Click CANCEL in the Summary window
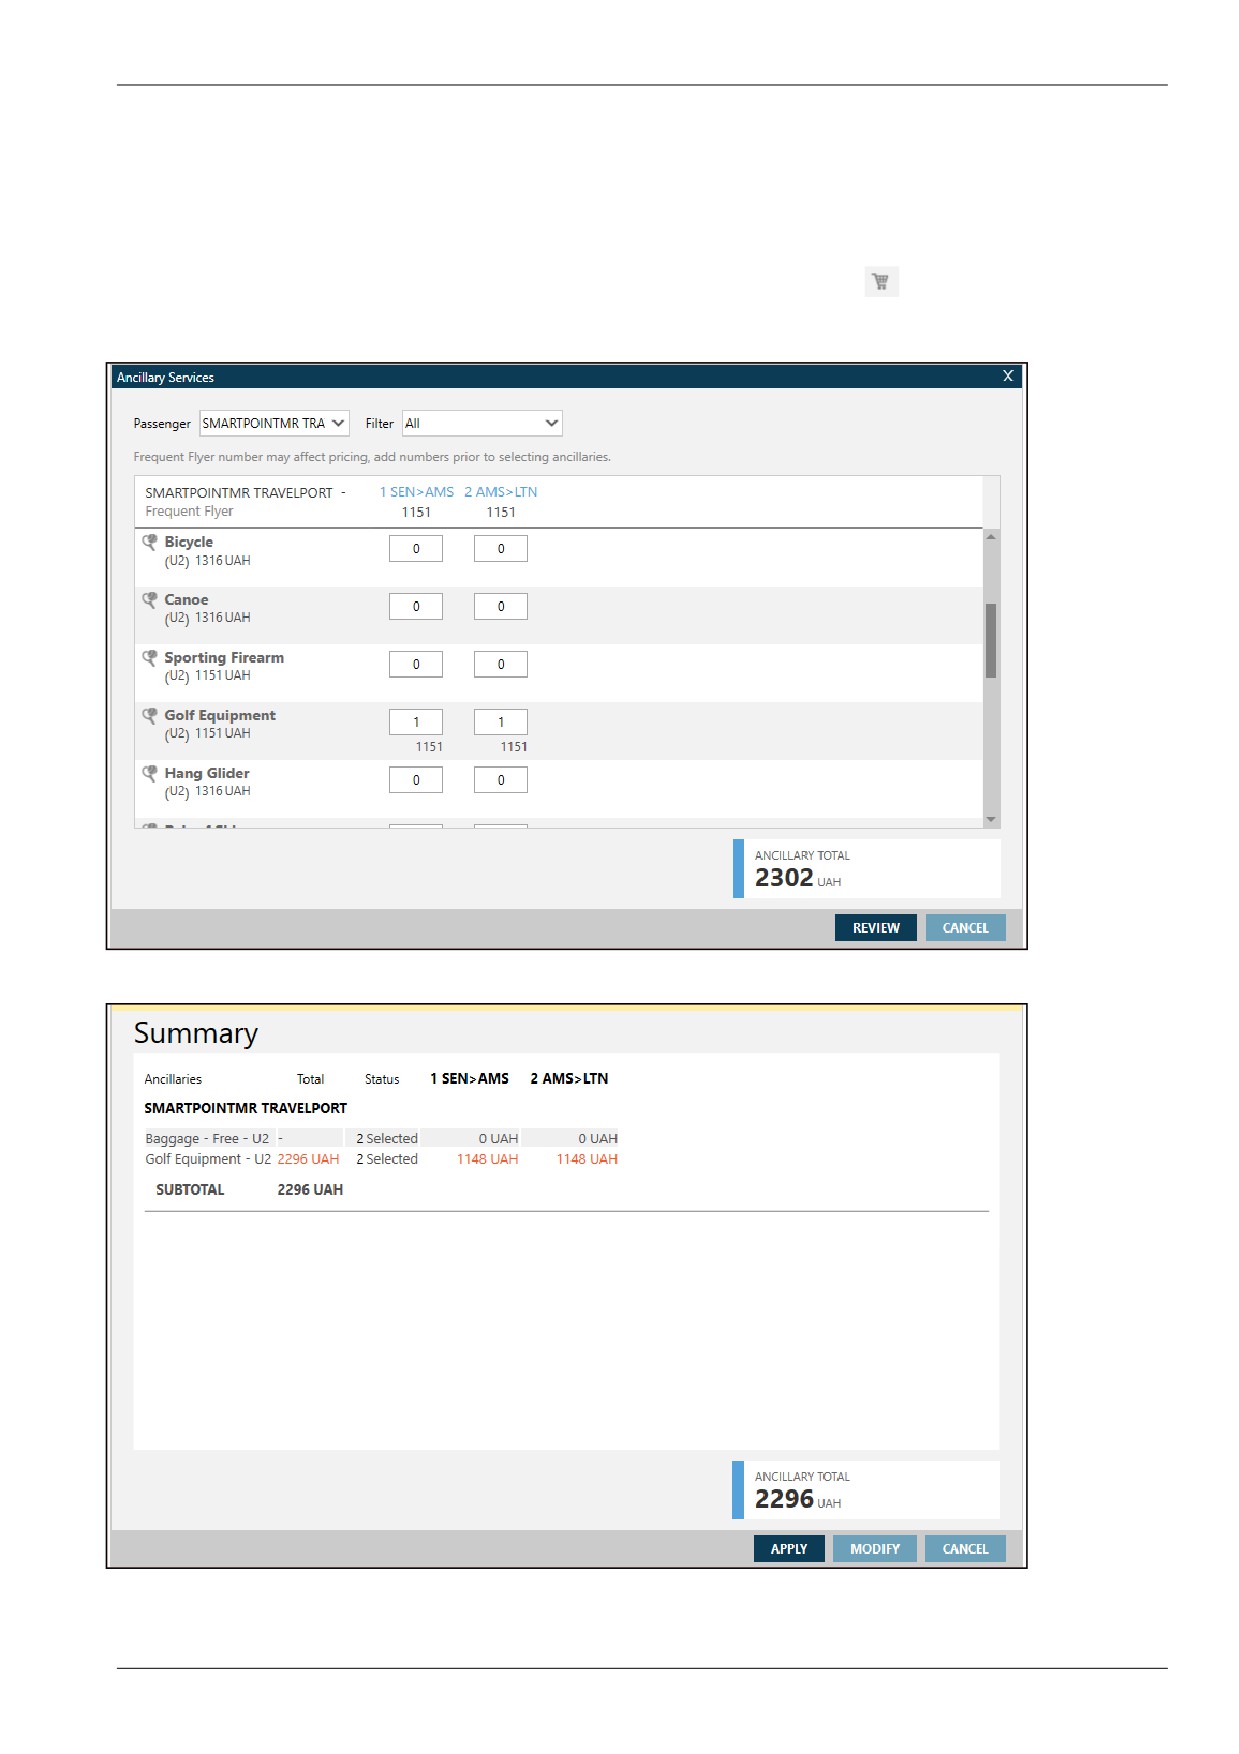 965,1549
